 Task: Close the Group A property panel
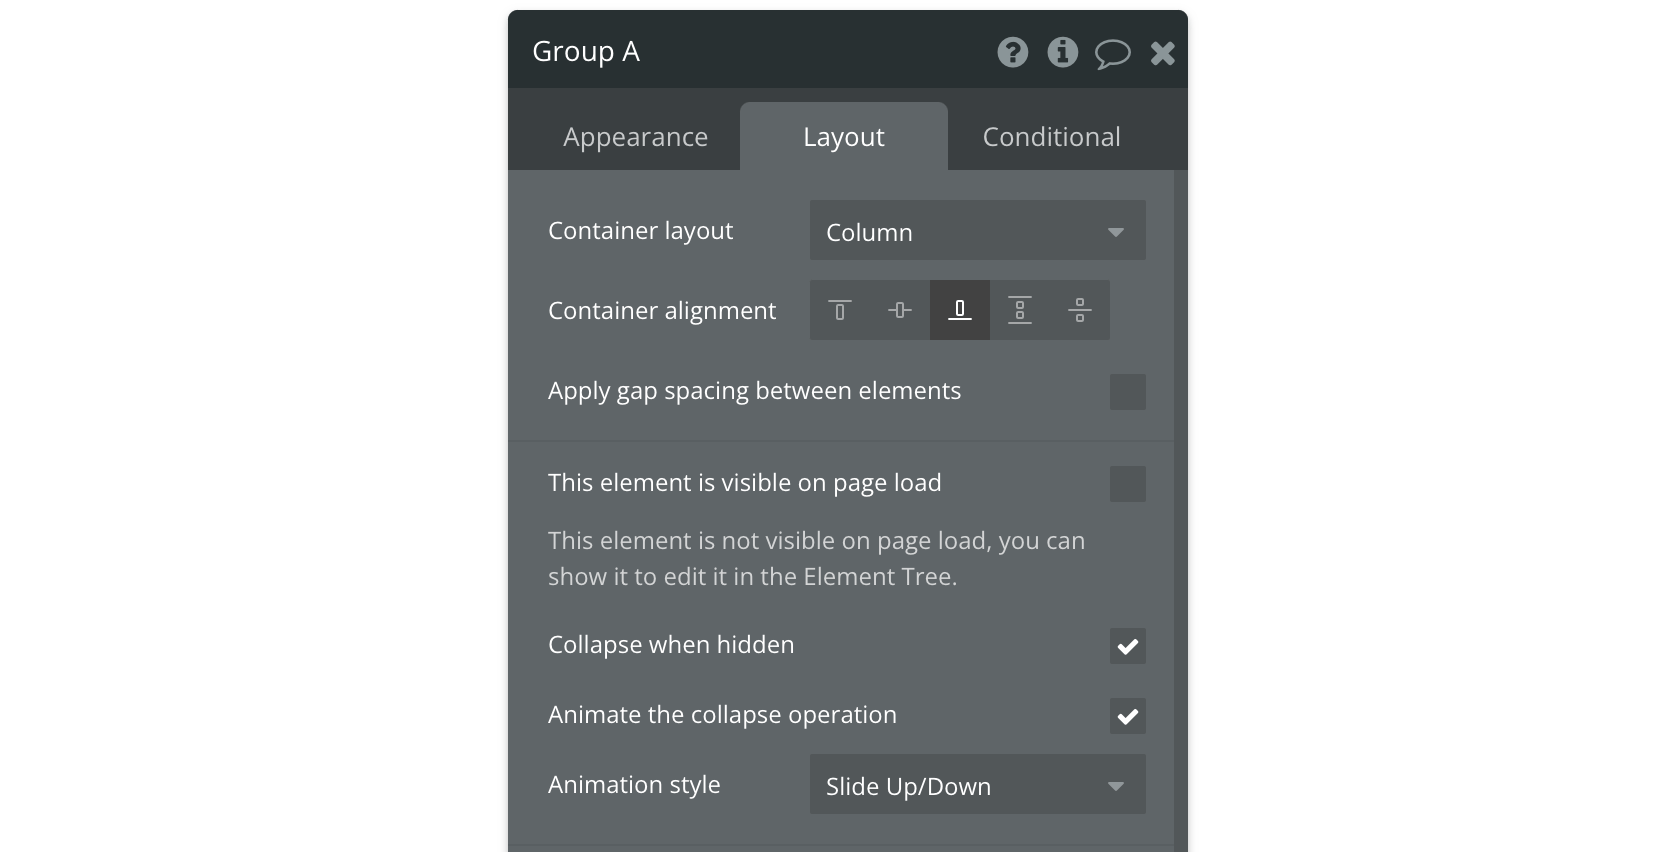pos(1162,53)
